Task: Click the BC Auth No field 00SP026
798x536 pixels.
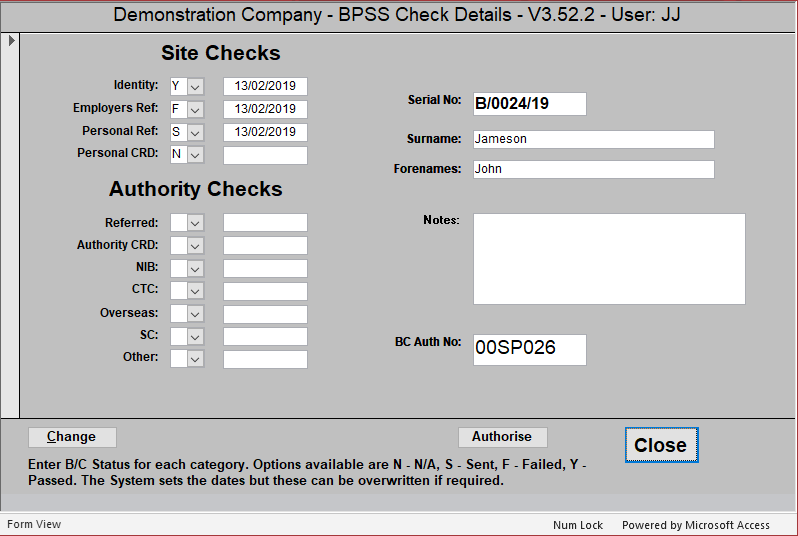Action: point(529,349)
